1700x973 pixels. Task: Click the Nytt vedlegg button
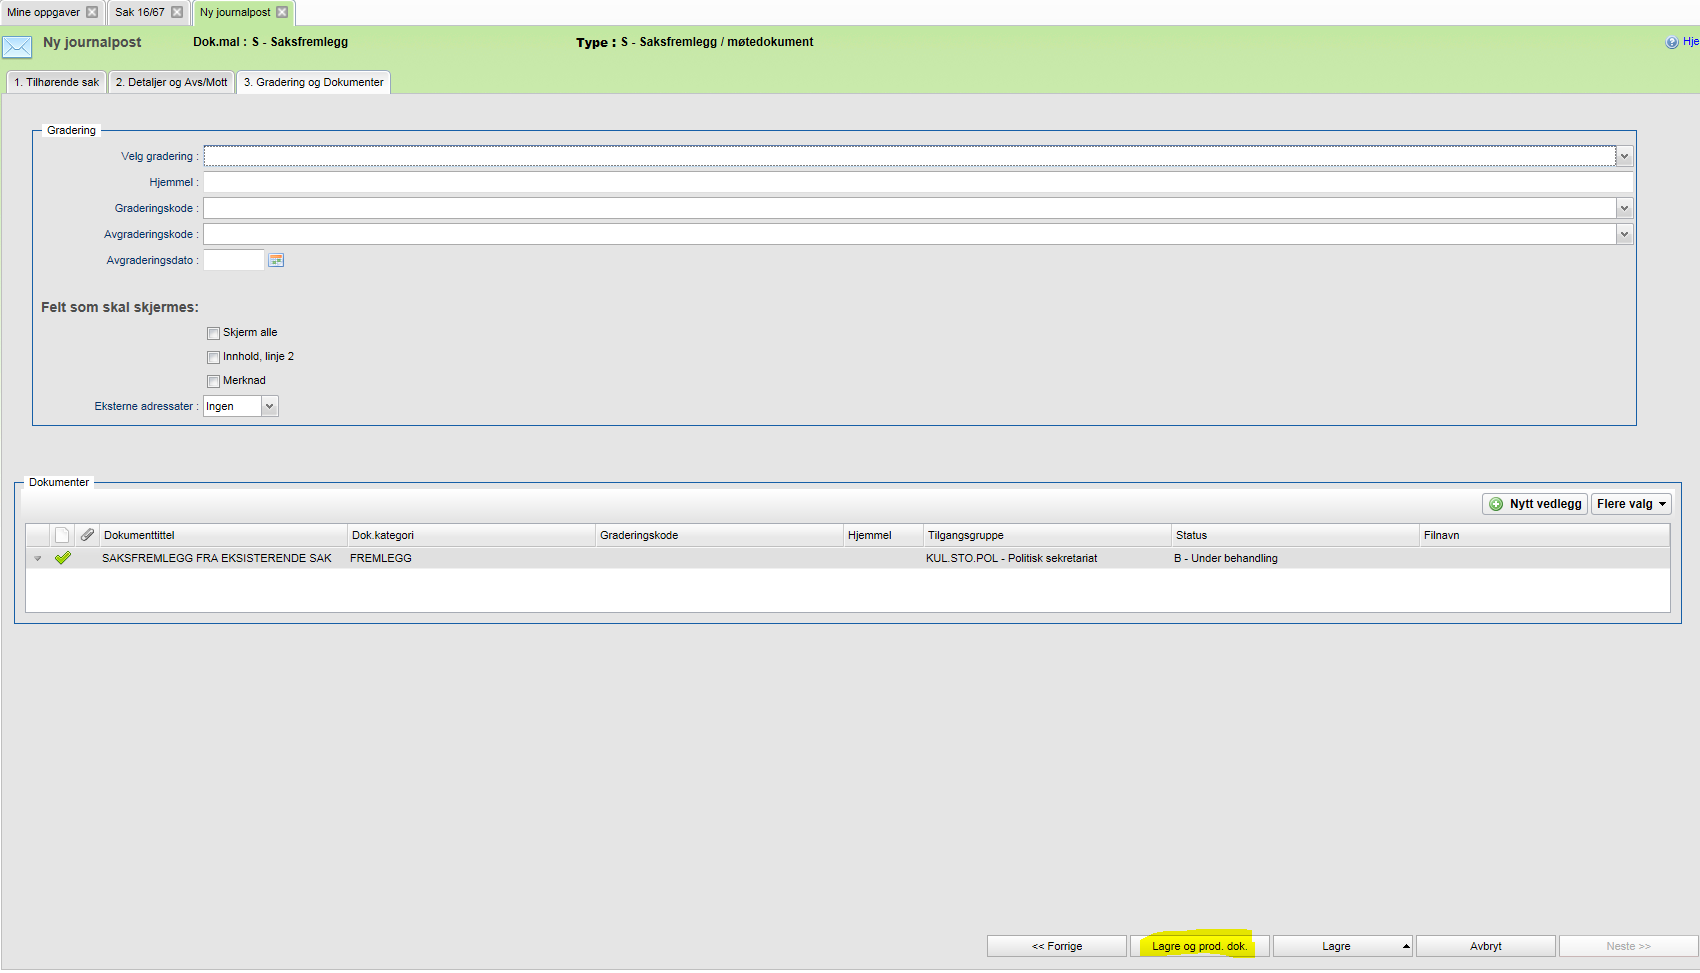(1535, 504)
